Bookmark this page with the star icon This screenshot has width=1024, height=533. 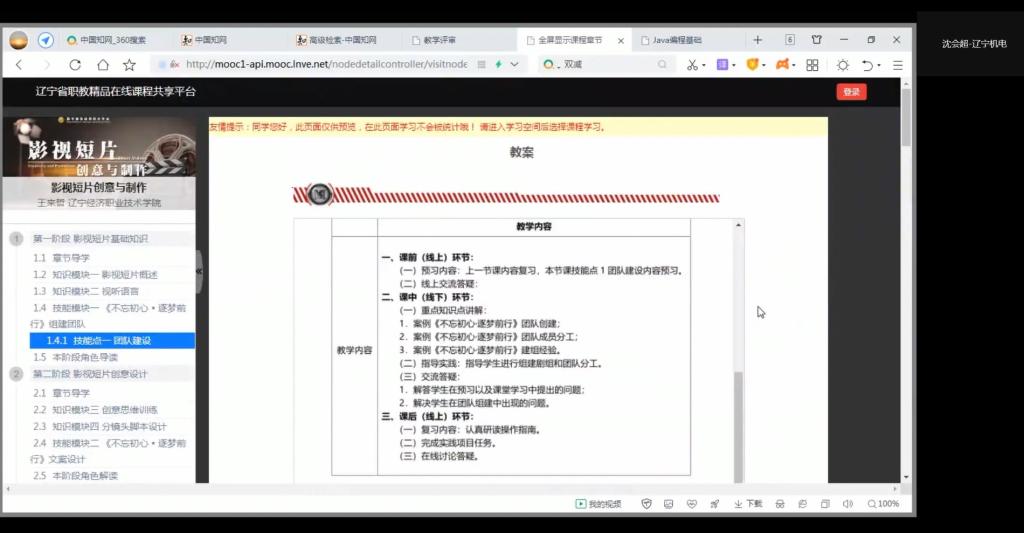click(129, 65)
